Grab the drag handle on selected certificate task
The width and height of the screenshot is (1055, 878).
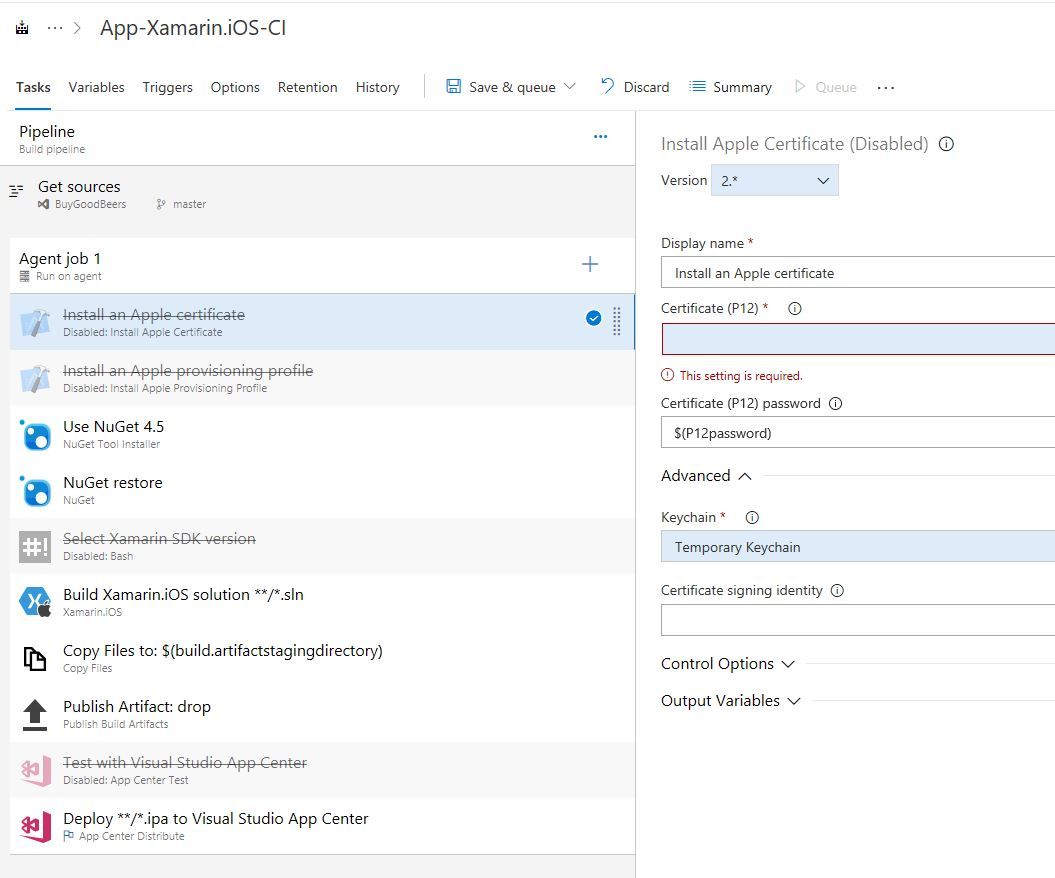pyautogui.click(x=616, y=322)
